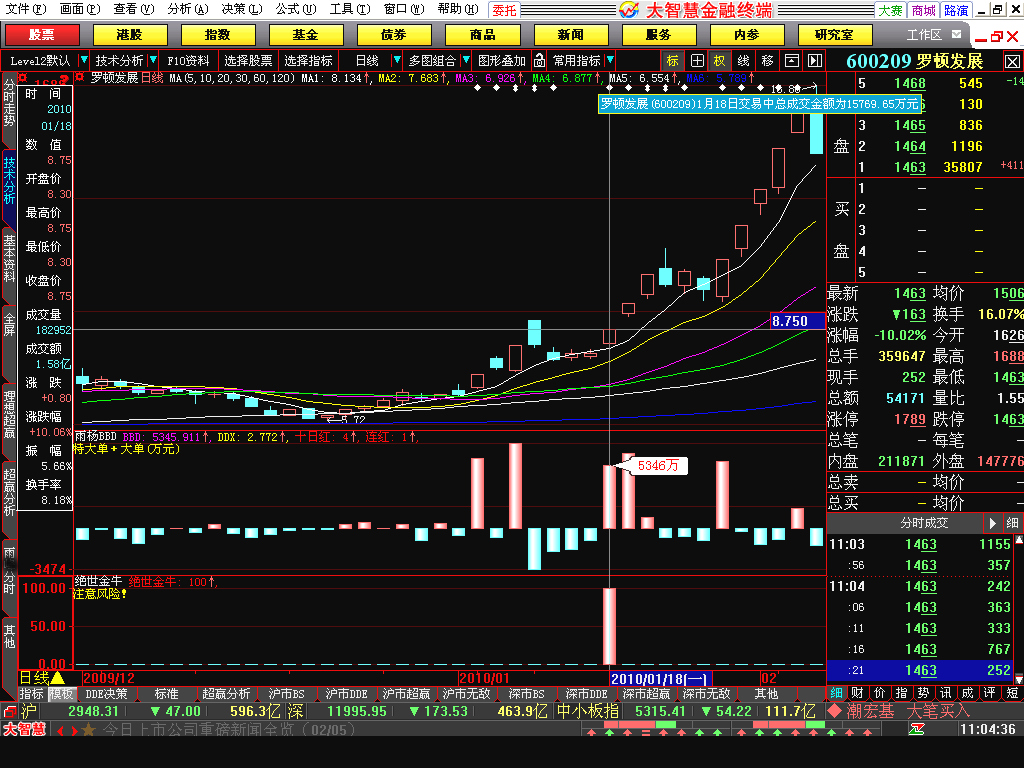Click the 委托 trading button
Image resolution: width=1024 pixels, height=768 pixels.
coord(504,10)
